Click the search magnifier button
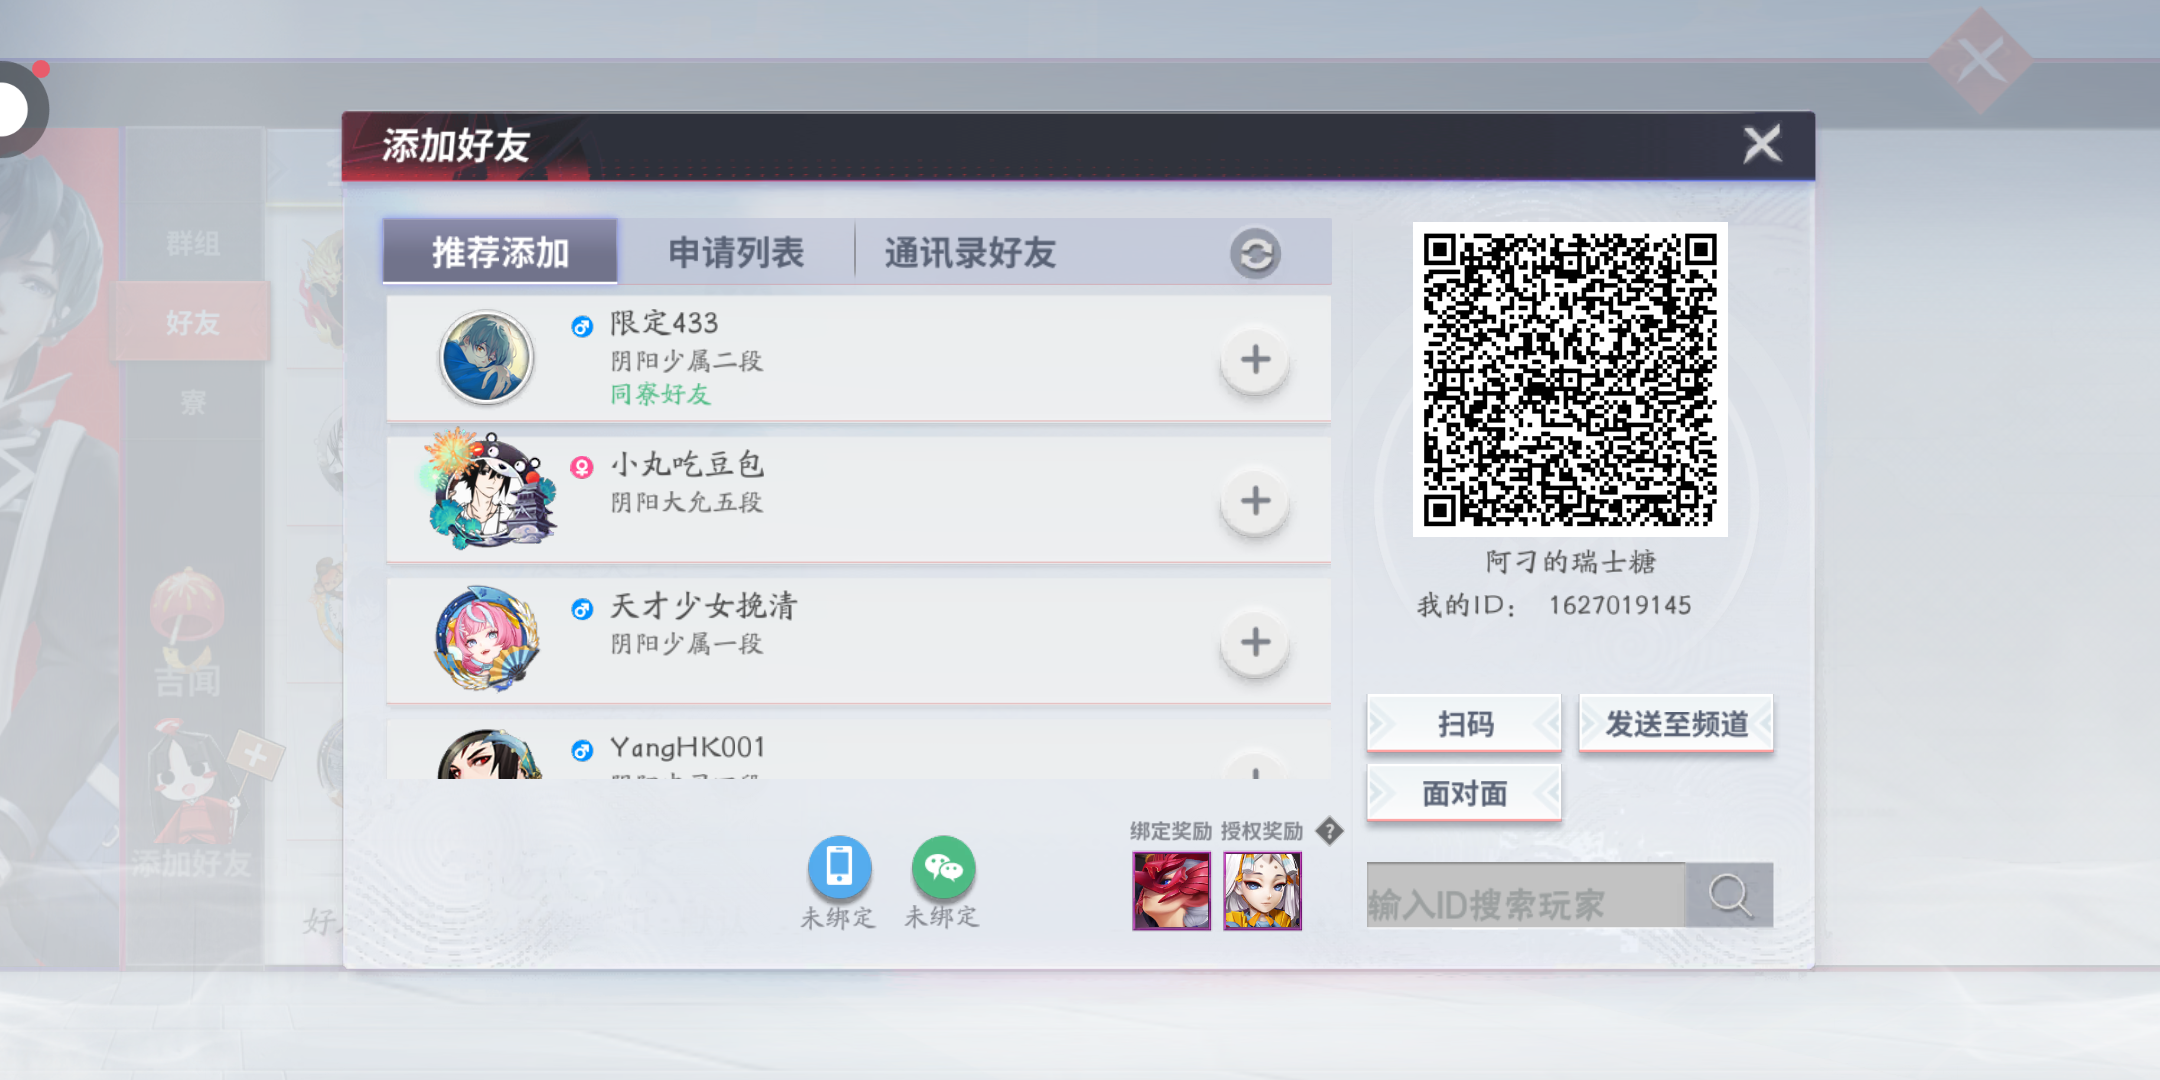Screen dimensions: 2160x1080 pos(1729,895)
